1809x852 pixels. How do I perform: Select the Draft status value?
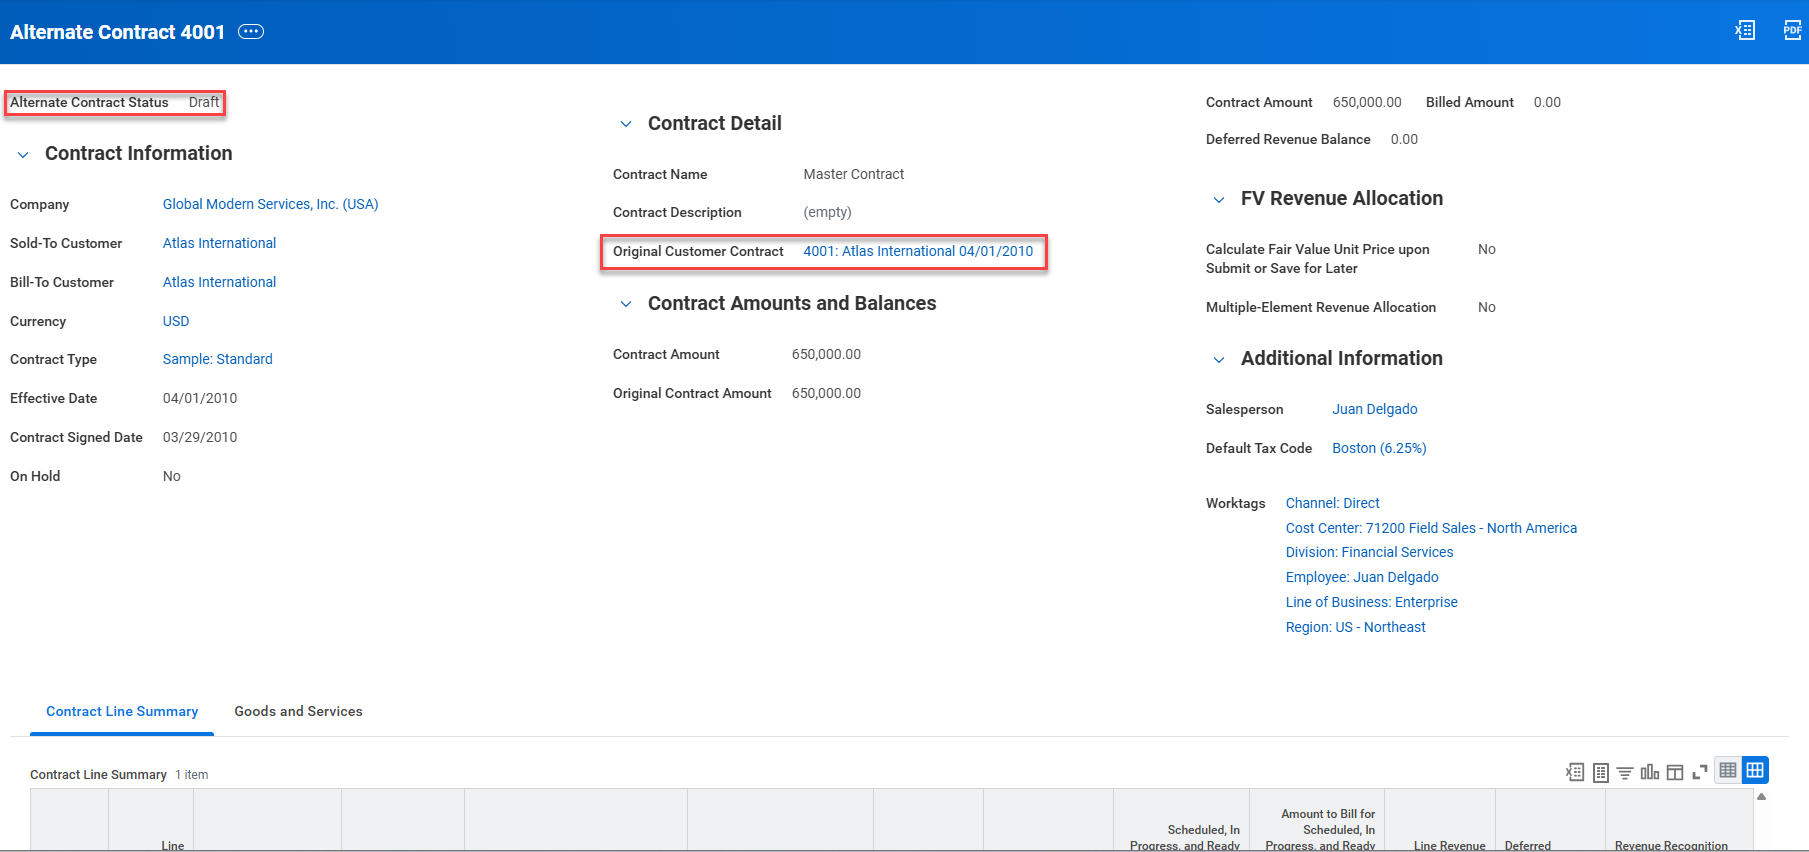pyautogui.click(x=204, y=102)
